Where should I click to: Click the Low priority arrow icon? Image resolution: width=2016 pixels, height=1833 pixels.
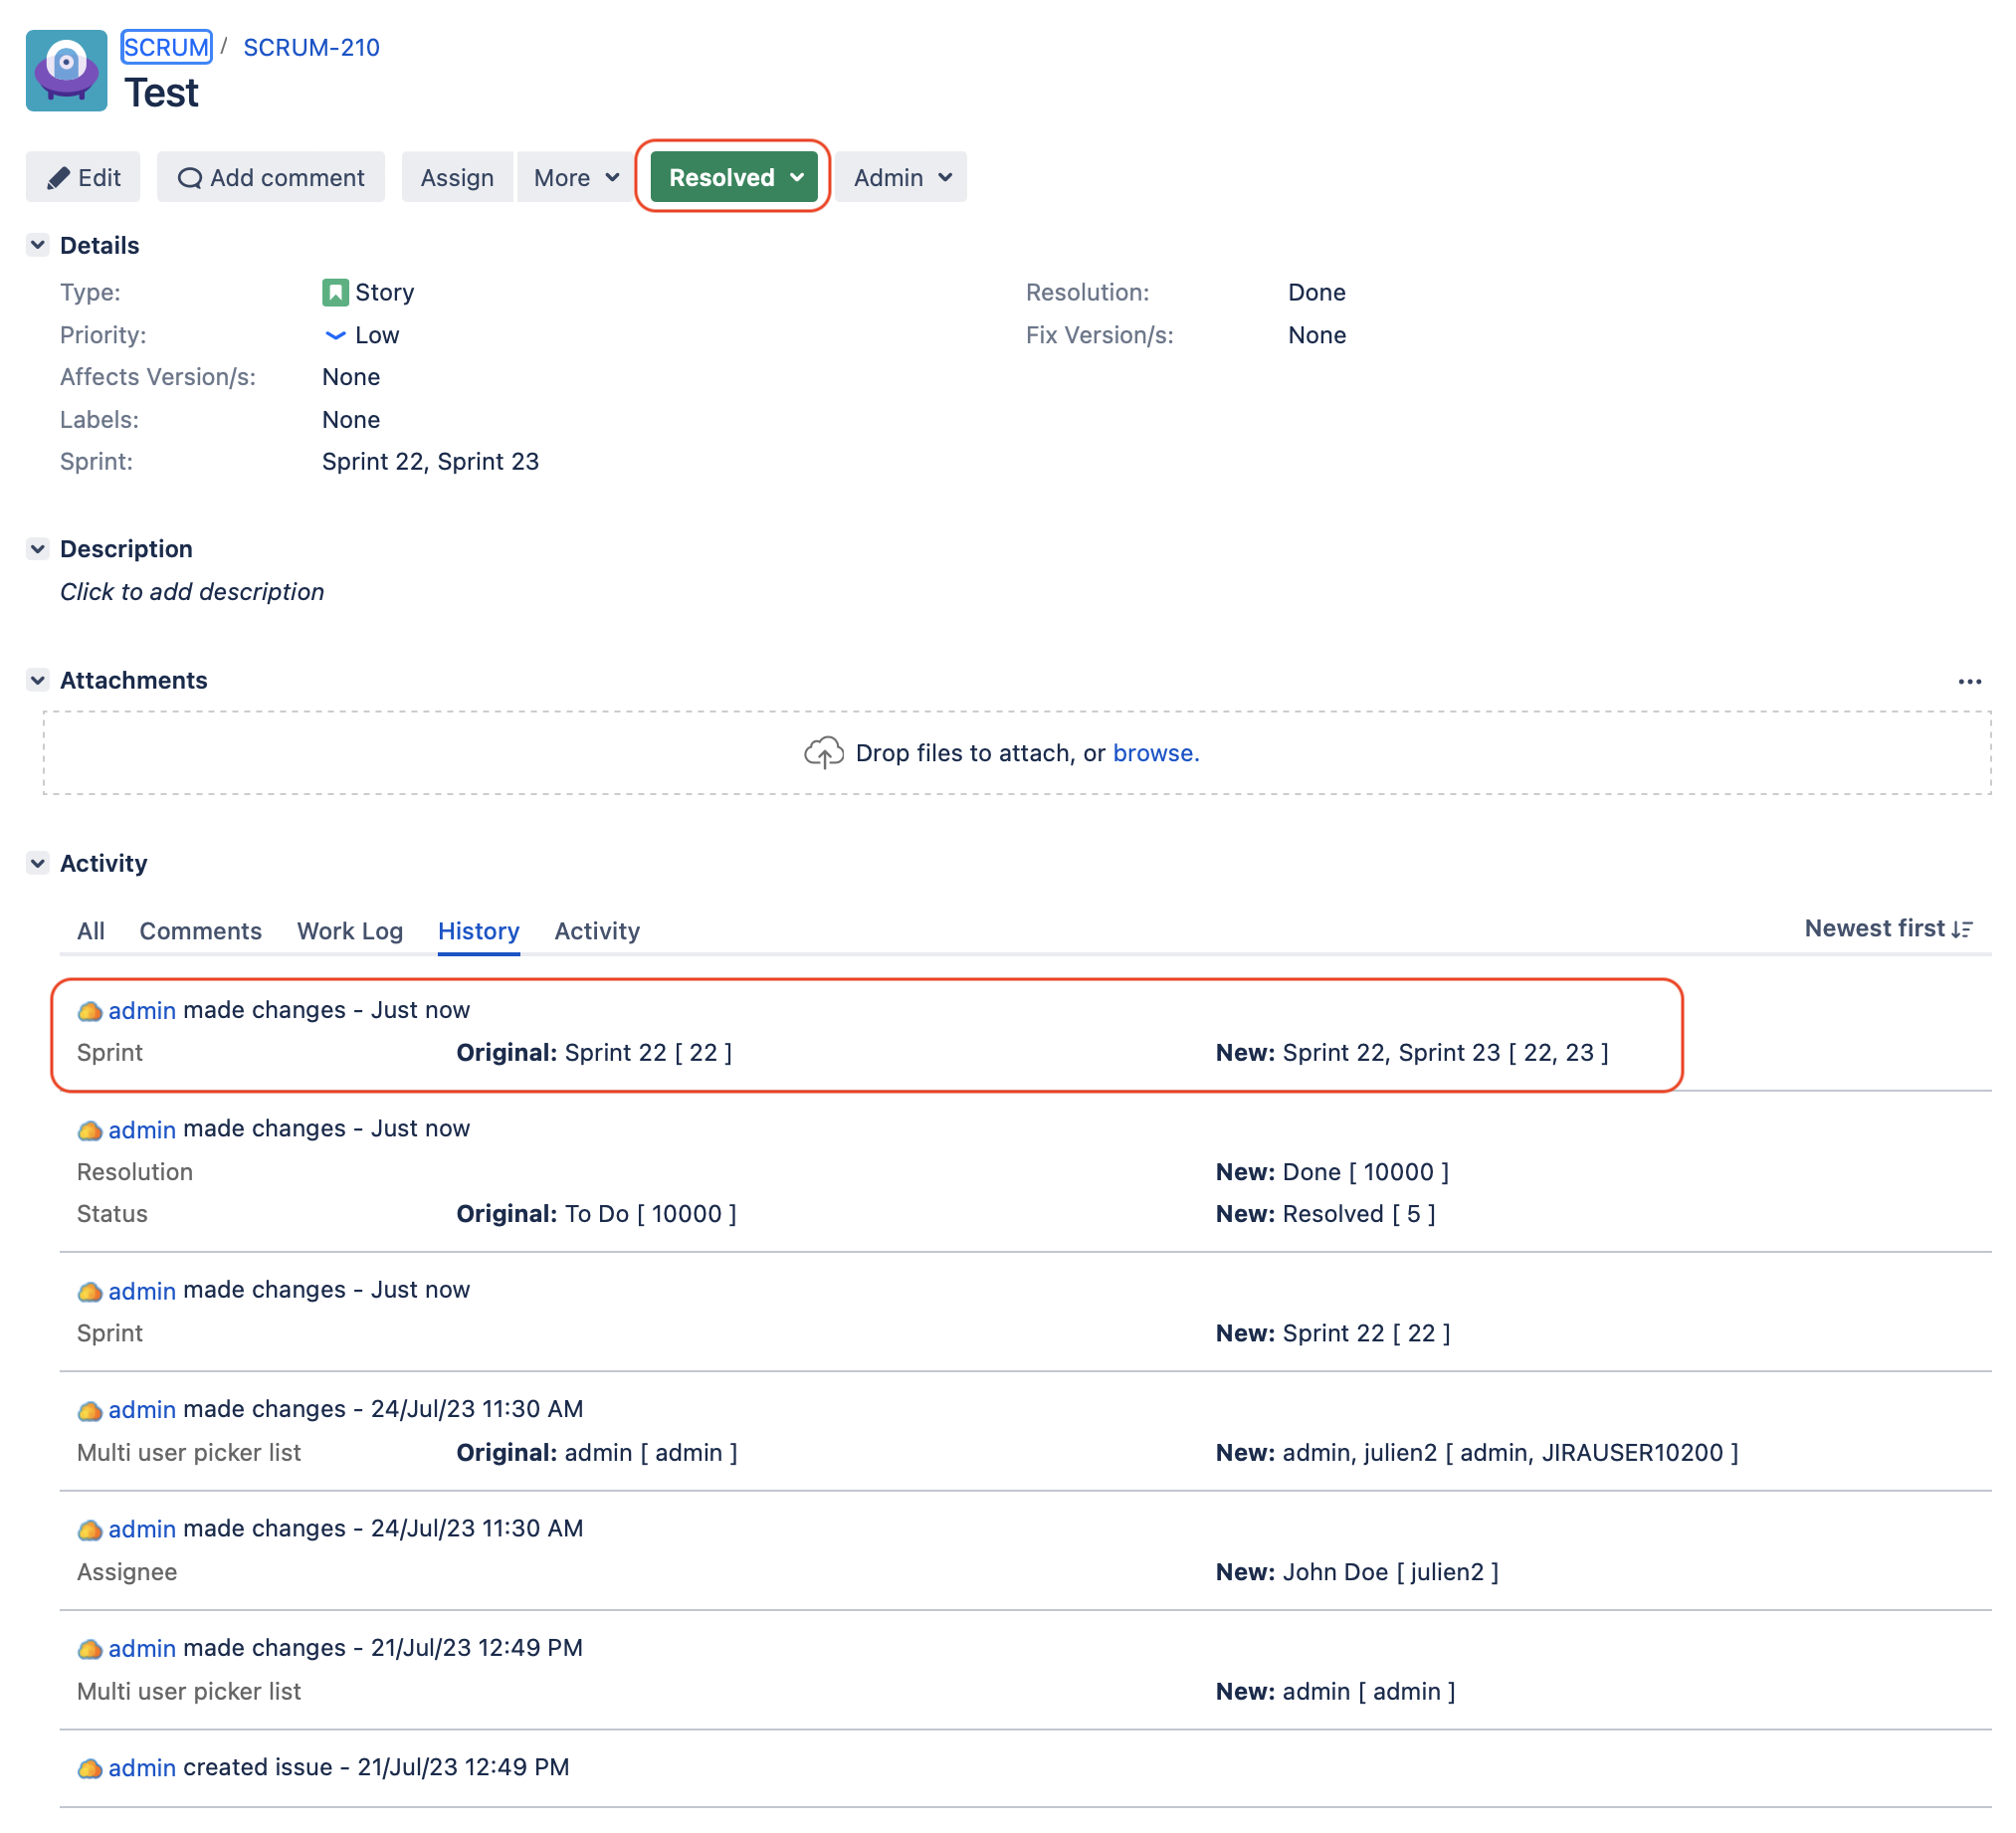tap(335, 335)
